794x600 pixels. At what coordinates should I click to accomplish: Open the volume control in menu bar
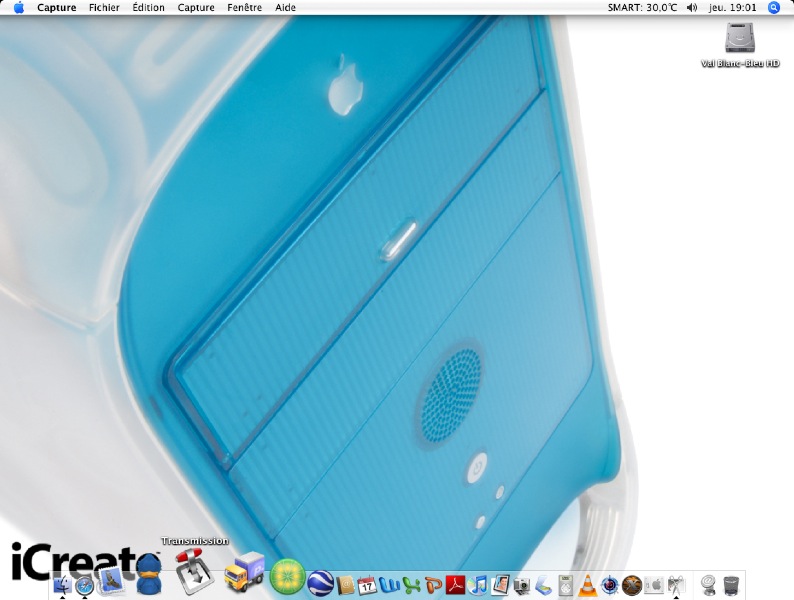click(x=692, y=8)
